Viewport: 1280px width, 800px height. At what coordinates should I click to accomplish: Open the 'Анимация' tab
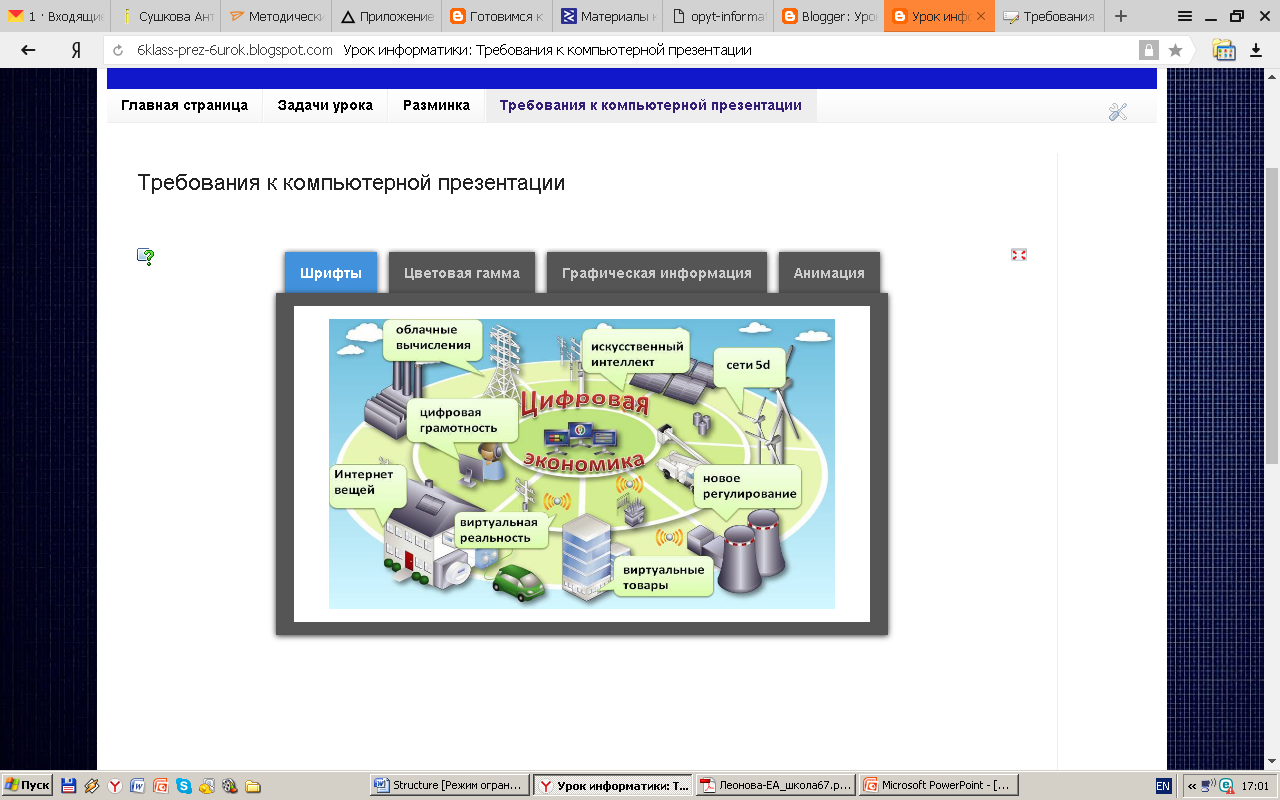click(x=829, y=273)
